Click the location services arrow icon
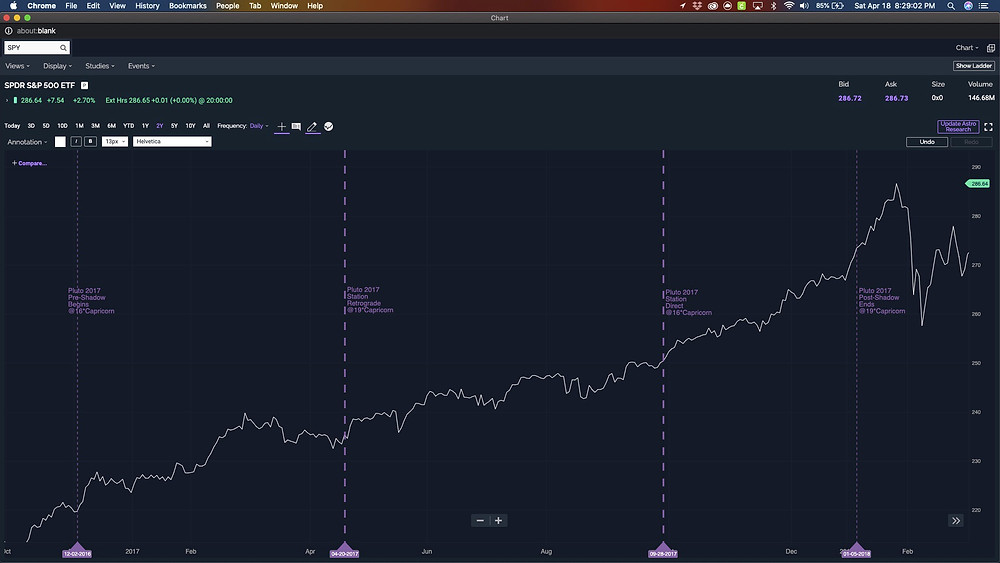Image resolution: width=1000 pixels, height=563 pixels. tap(682, 6)
